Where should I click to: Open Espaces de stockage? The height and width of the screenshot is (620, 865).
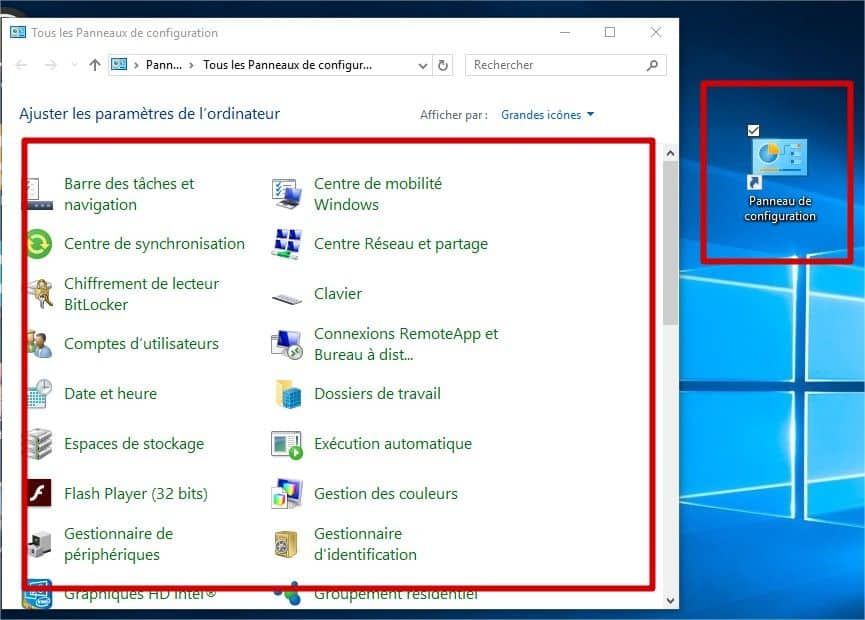point(133,443)
